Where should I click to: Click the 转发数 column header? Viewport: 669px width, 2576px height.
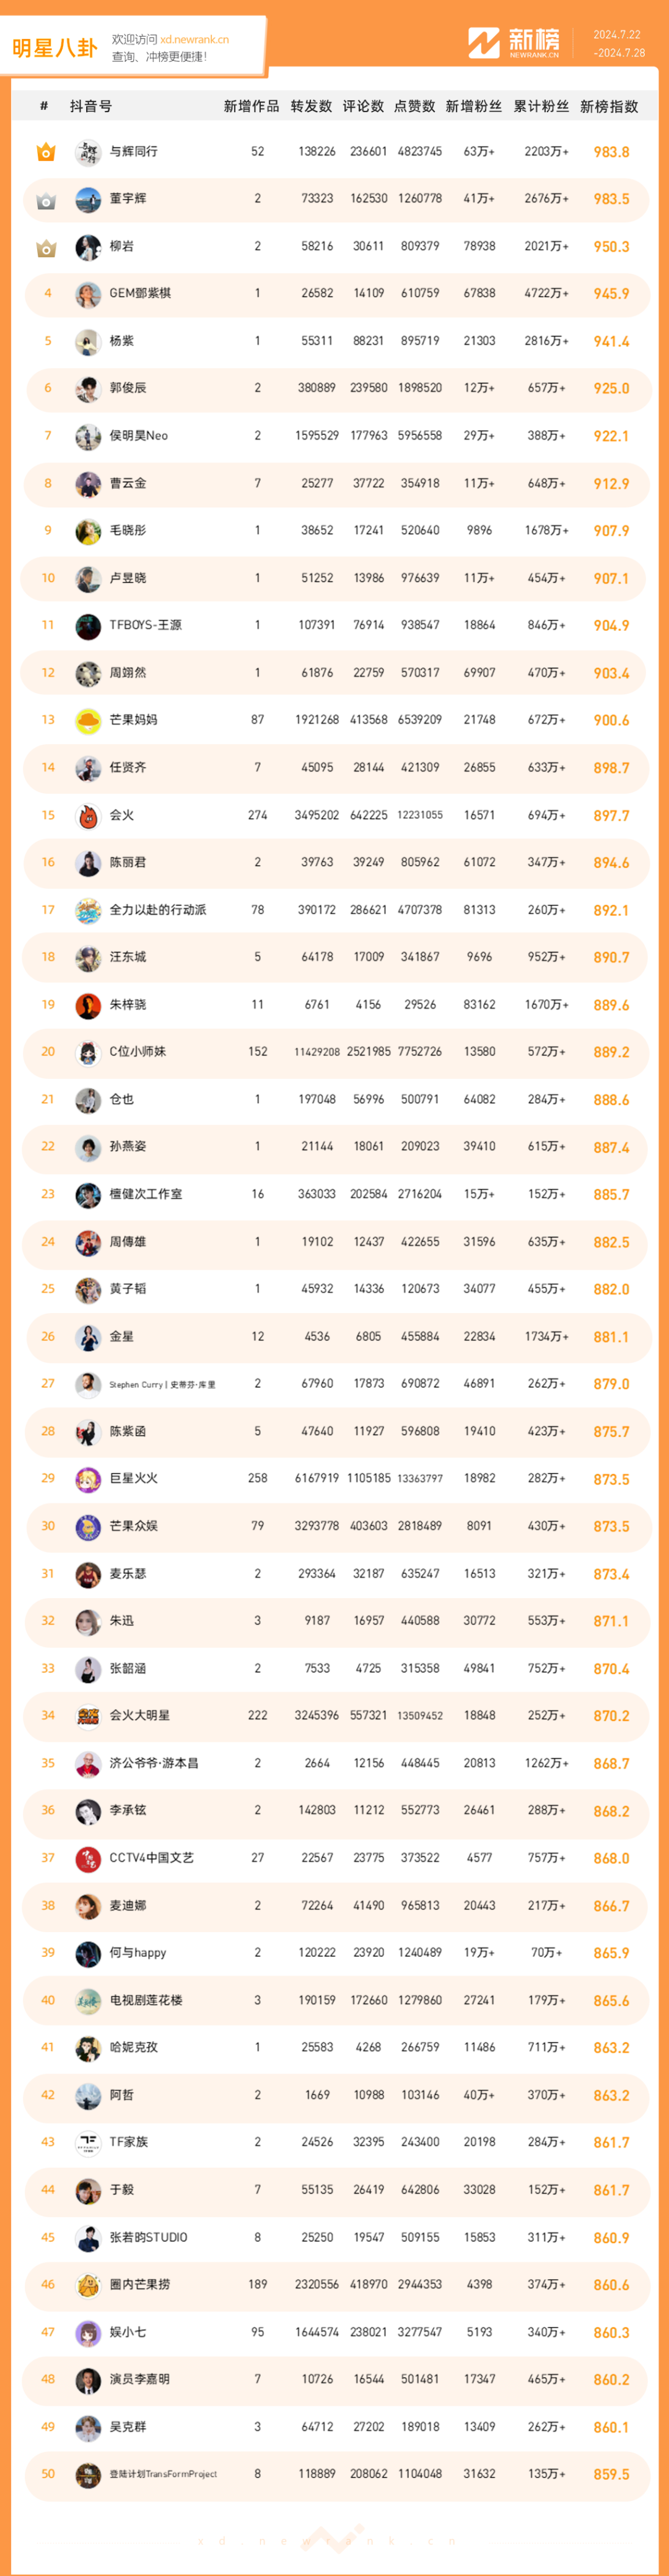coord(311,107)
